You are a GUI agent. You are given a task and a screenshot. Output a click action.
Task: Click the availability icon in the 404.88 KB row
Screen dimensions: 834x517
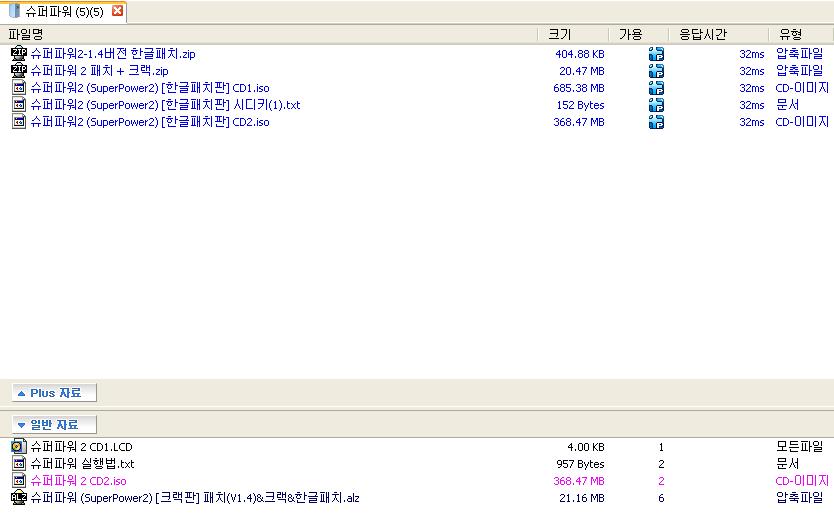[656, 54]
